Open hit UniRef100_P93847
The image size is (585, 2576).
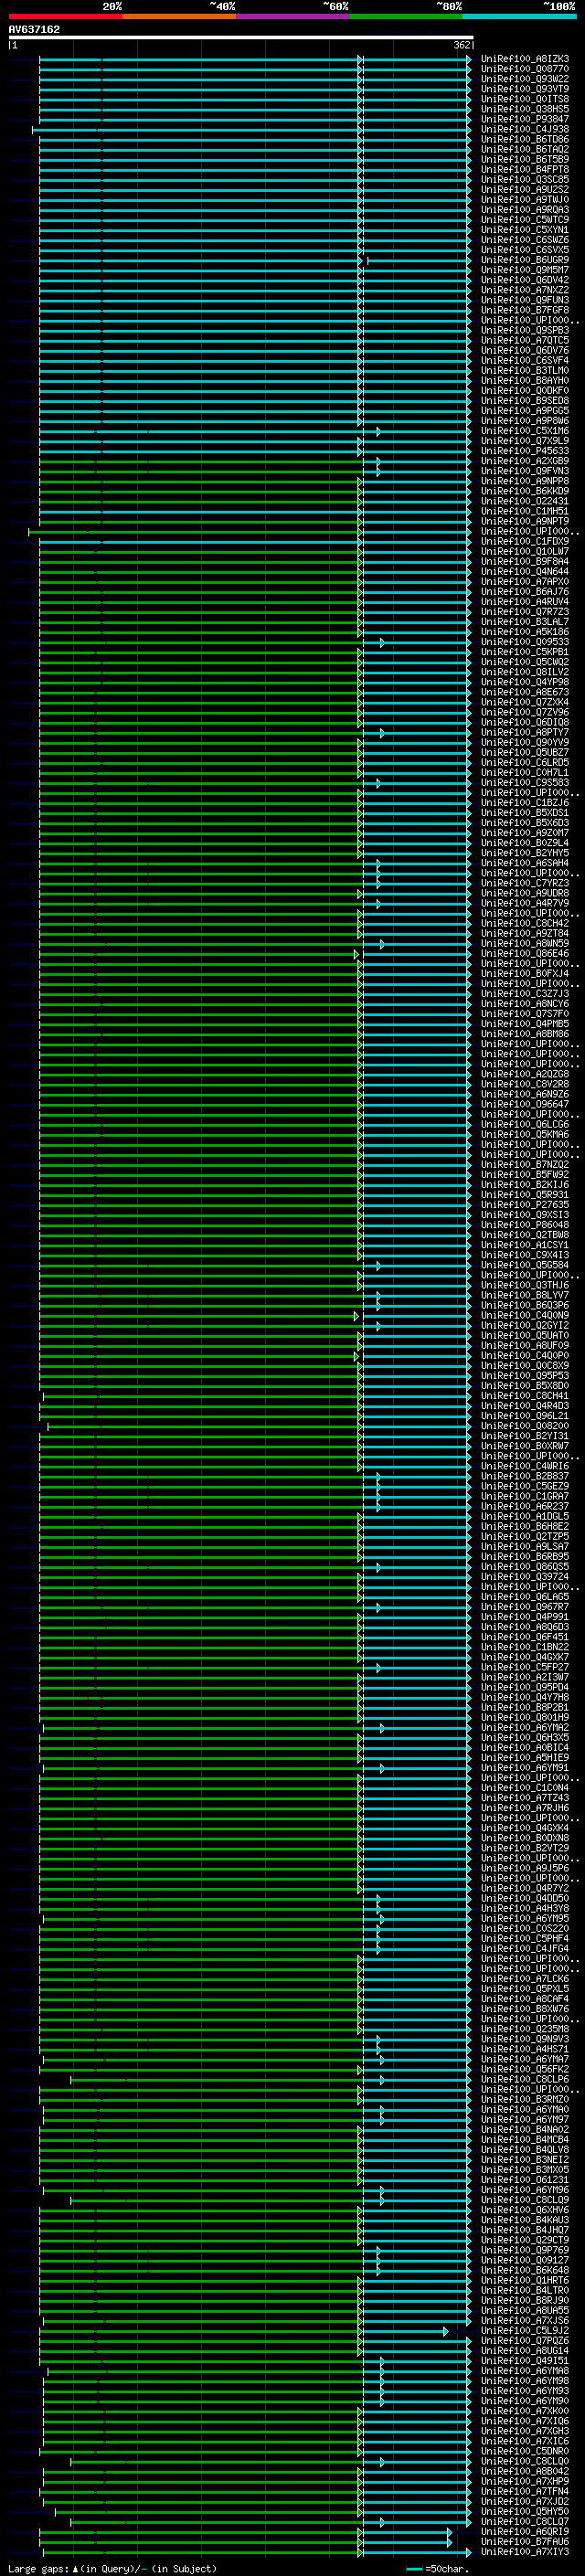point(525,119)
